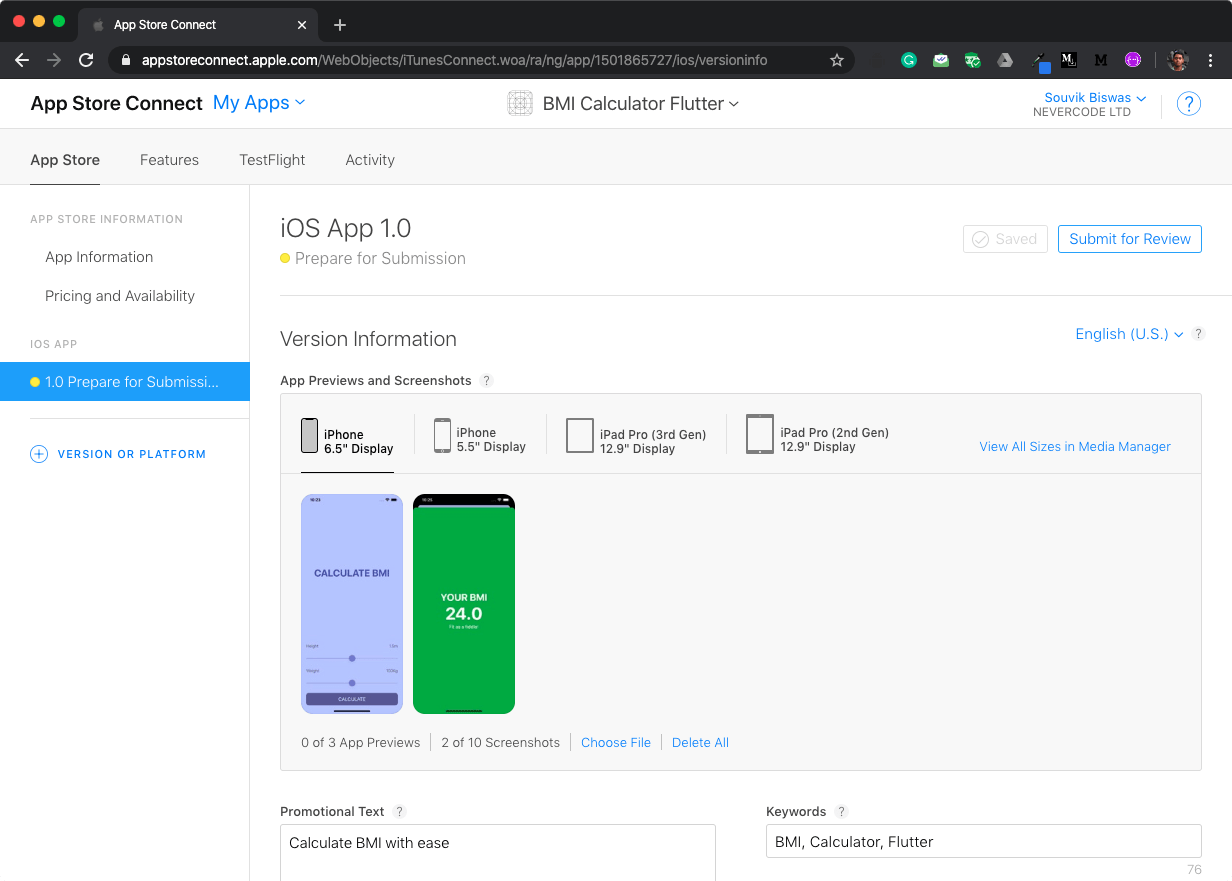
Task: Show help for App Previews and Screenshots
Action: (x=487, y=381)
